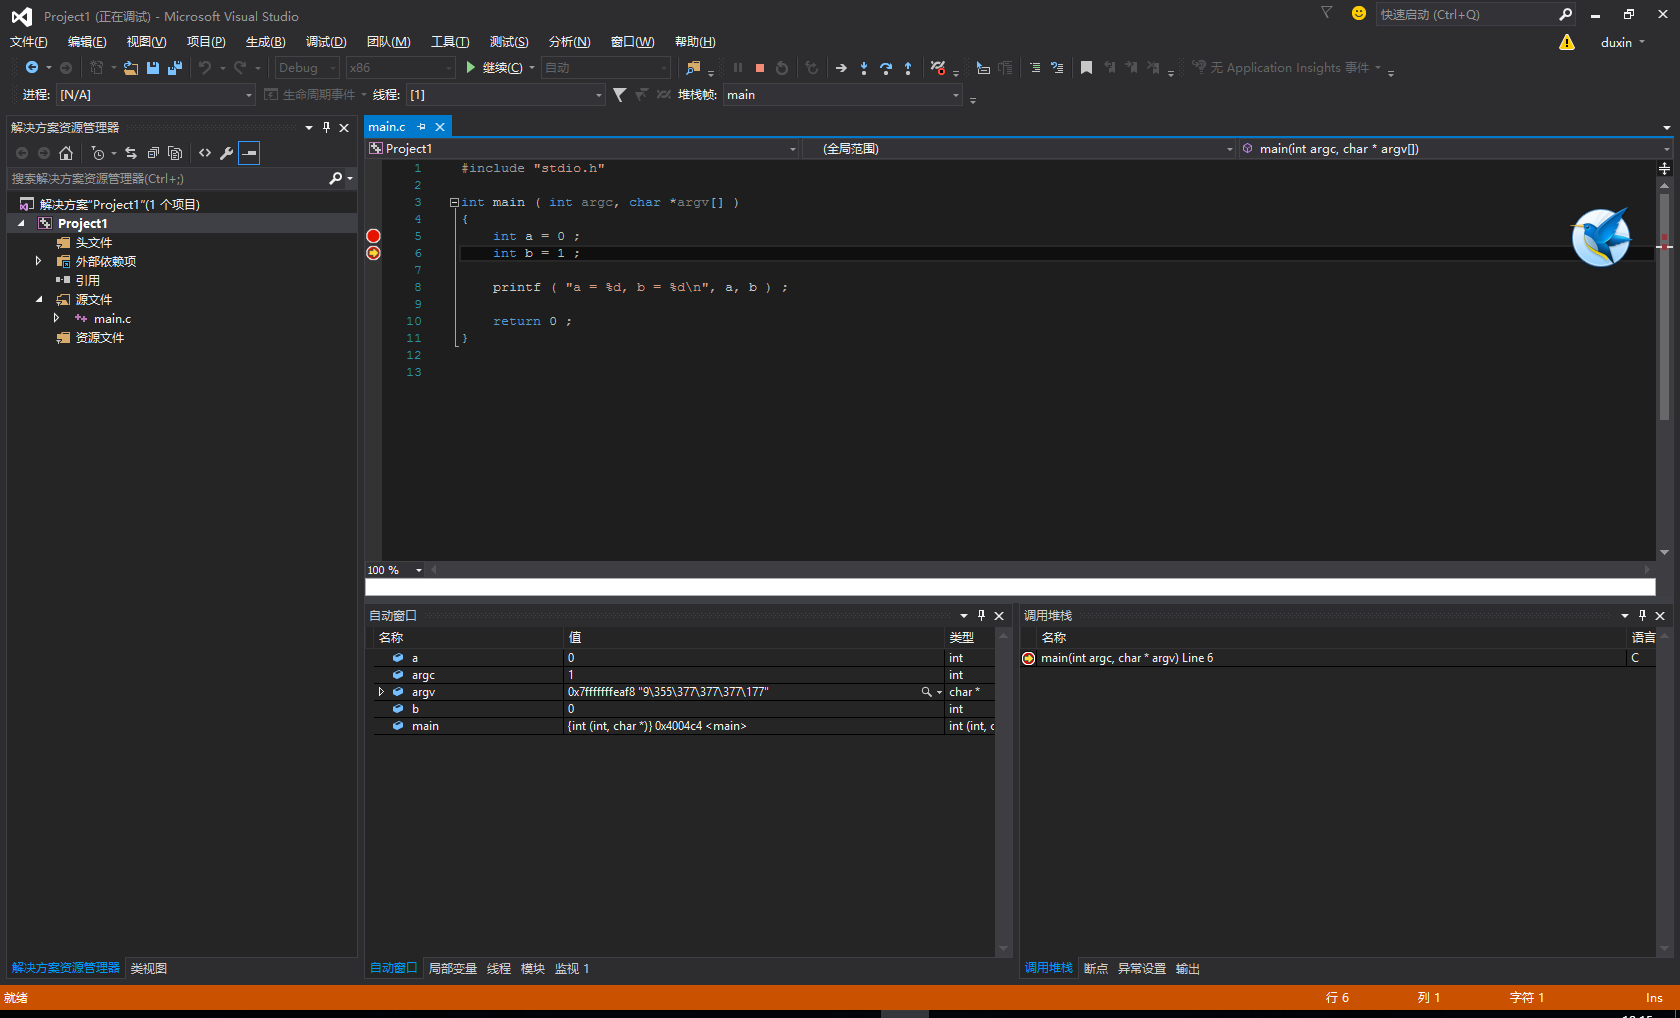This screenshot has width=1680, height=1018.
Task: Open the 调试(D) menu
Action: [x=326, y=42]
